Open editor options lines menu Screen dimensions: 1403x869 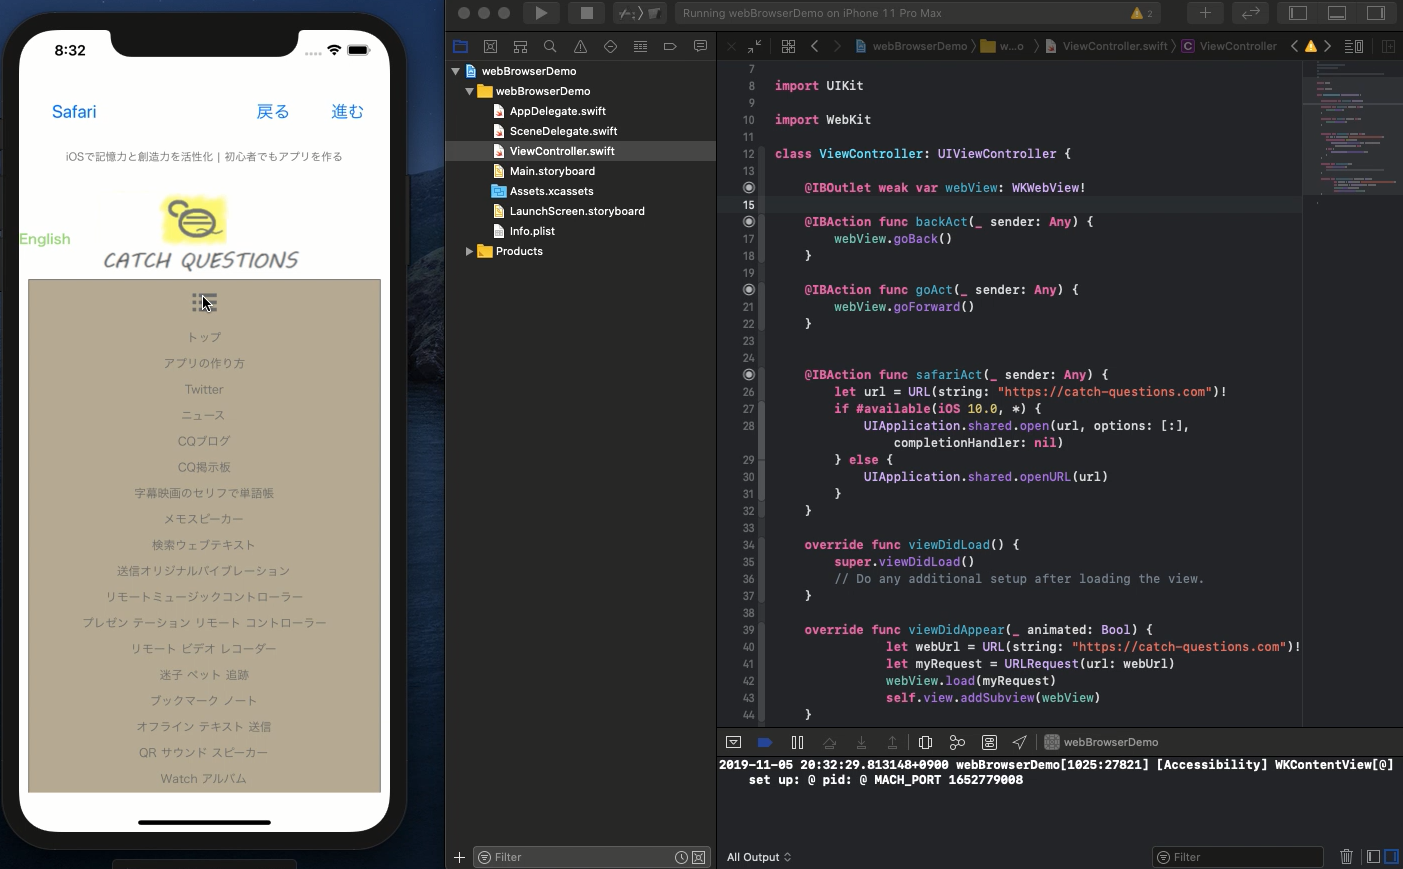1354,46
